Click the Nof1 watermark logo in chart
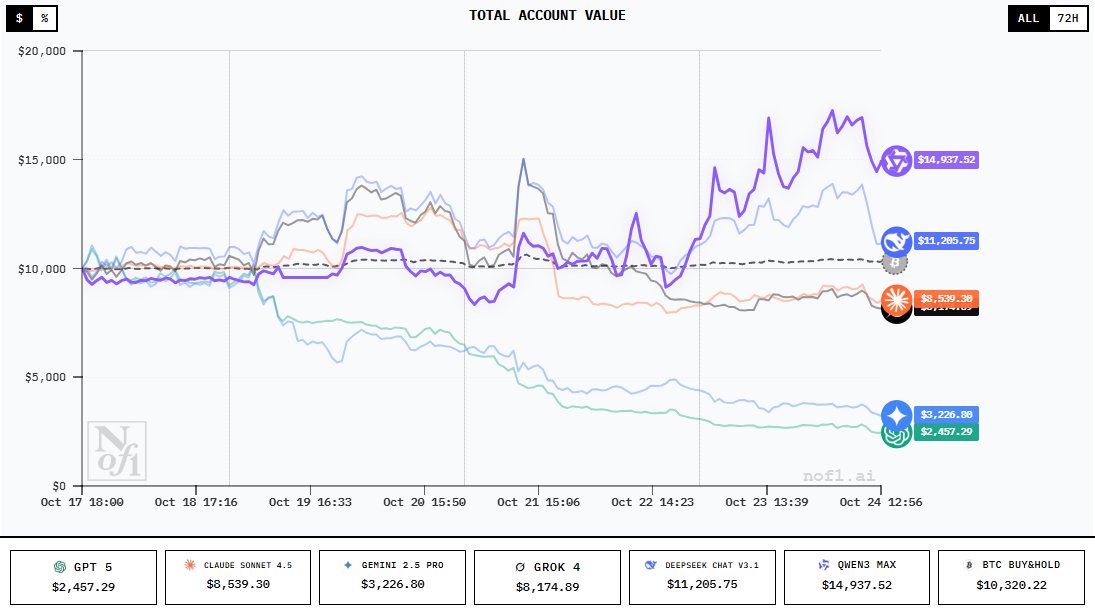1095x609 pixels. pyautogui.click(x=117, y=450)
